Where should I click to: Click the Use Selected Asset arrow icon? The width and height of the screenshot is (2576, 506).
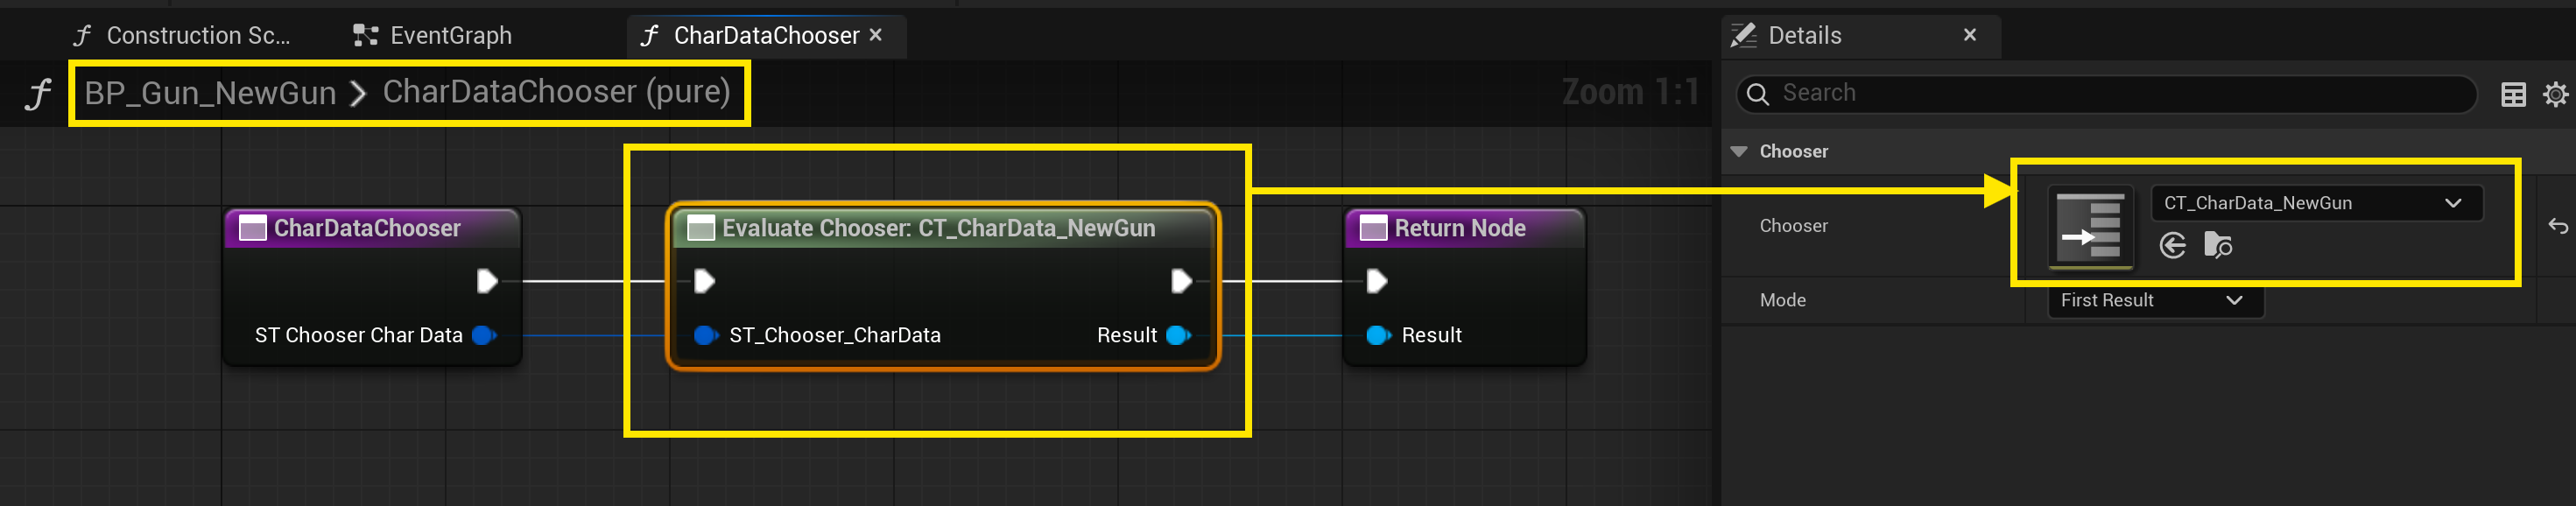pyautogui.click(x=2172, y=245)
